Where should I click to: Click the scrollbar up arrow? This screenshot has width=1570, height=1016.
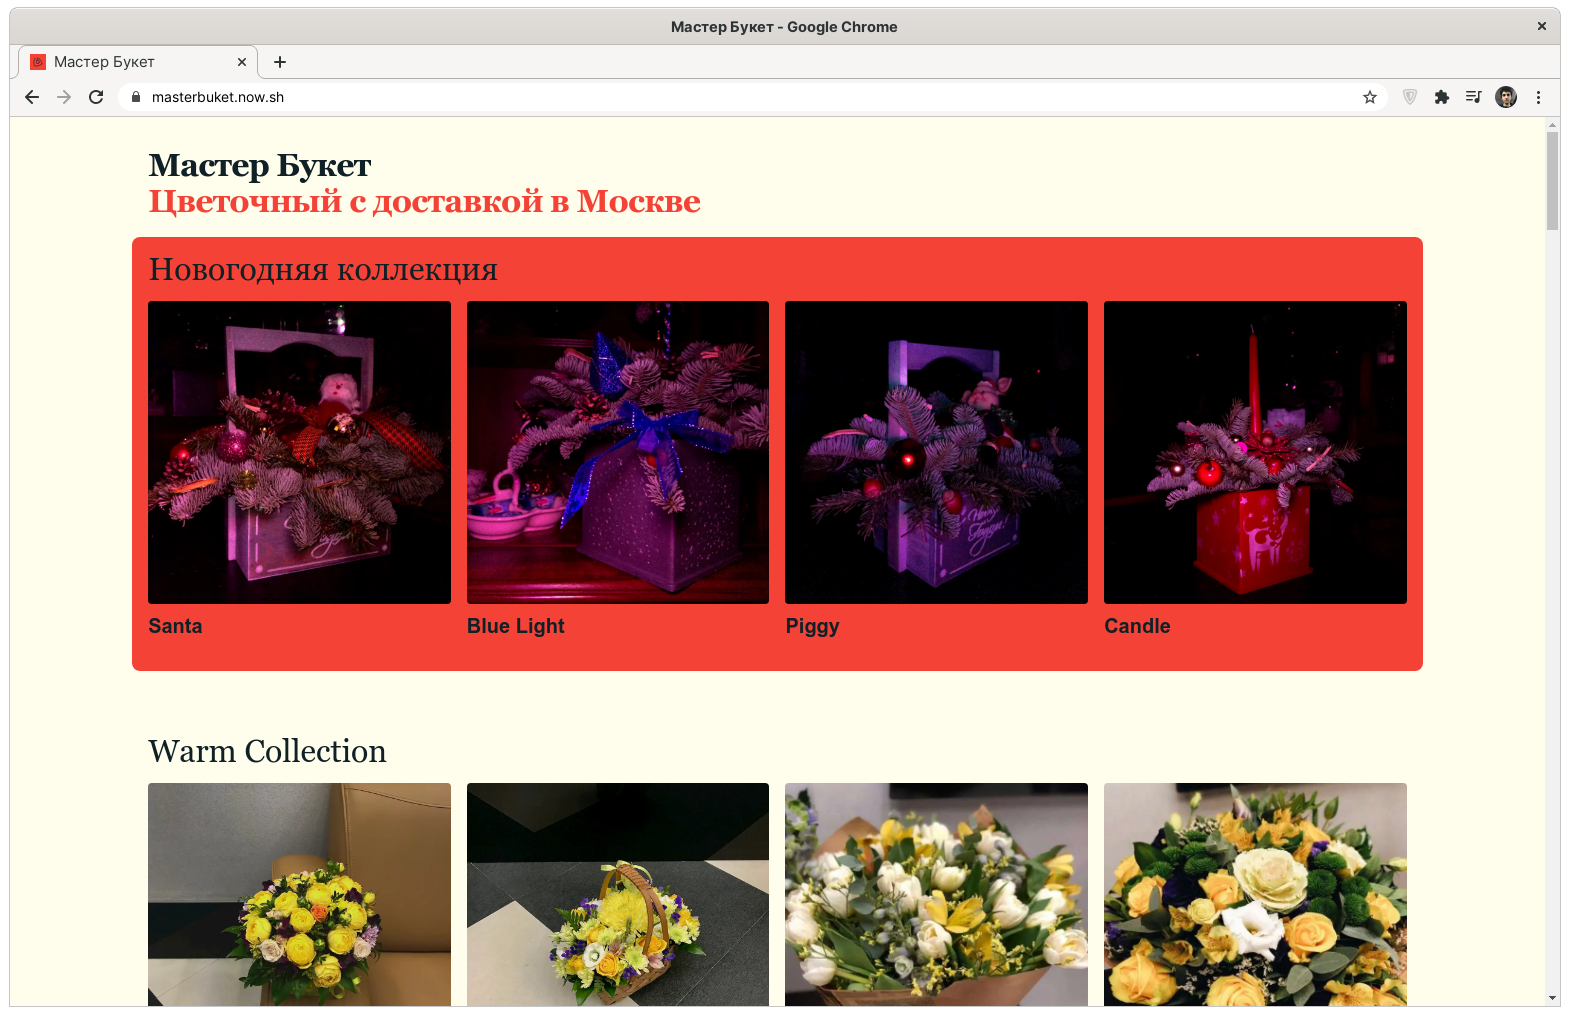coord(1552,125)
